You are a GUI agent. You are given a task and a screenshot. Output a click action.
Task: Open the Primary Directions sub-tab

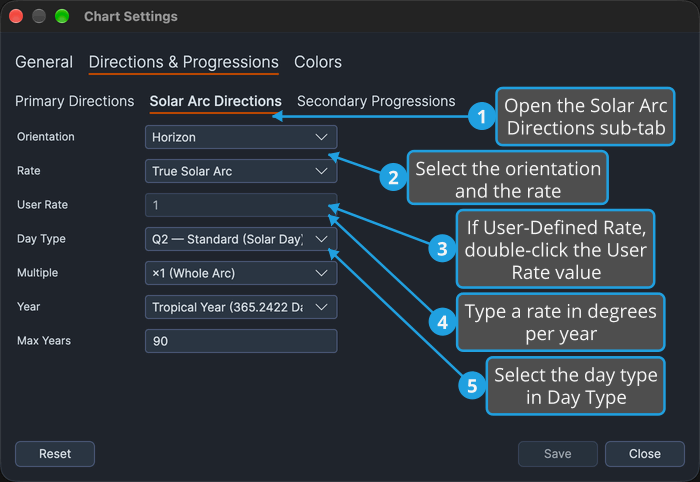coord(75,101)
